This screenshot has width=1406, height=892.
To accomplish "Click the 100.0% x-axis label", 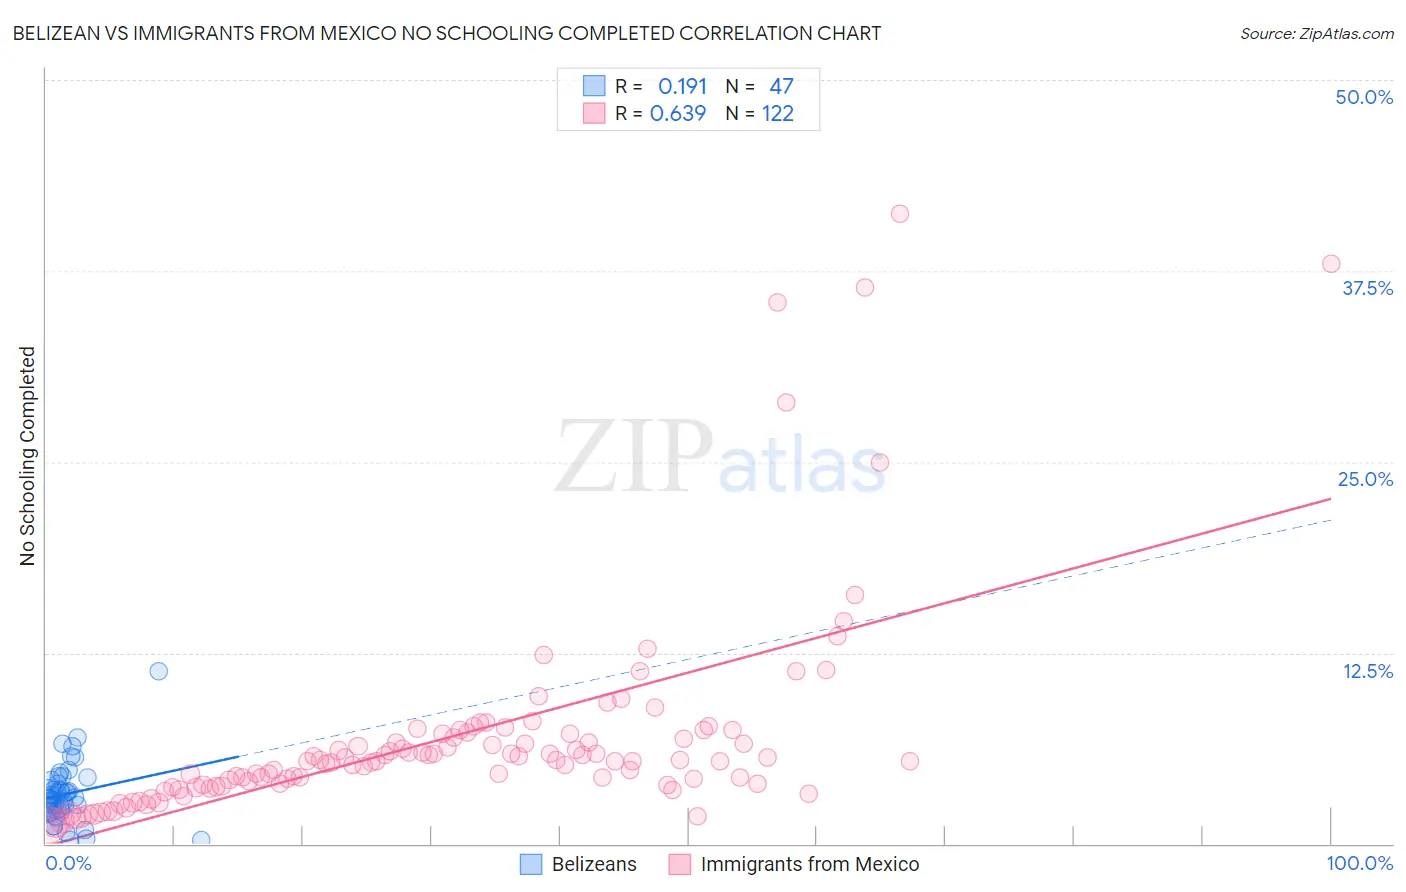I will [x=1360, y=863].
